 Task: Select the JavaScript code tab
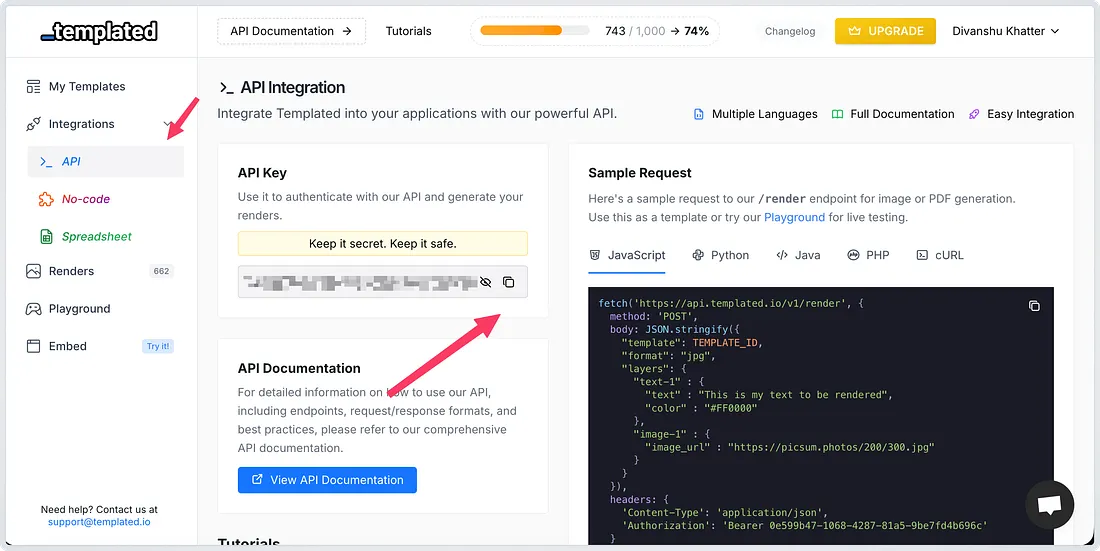[627, 255]
